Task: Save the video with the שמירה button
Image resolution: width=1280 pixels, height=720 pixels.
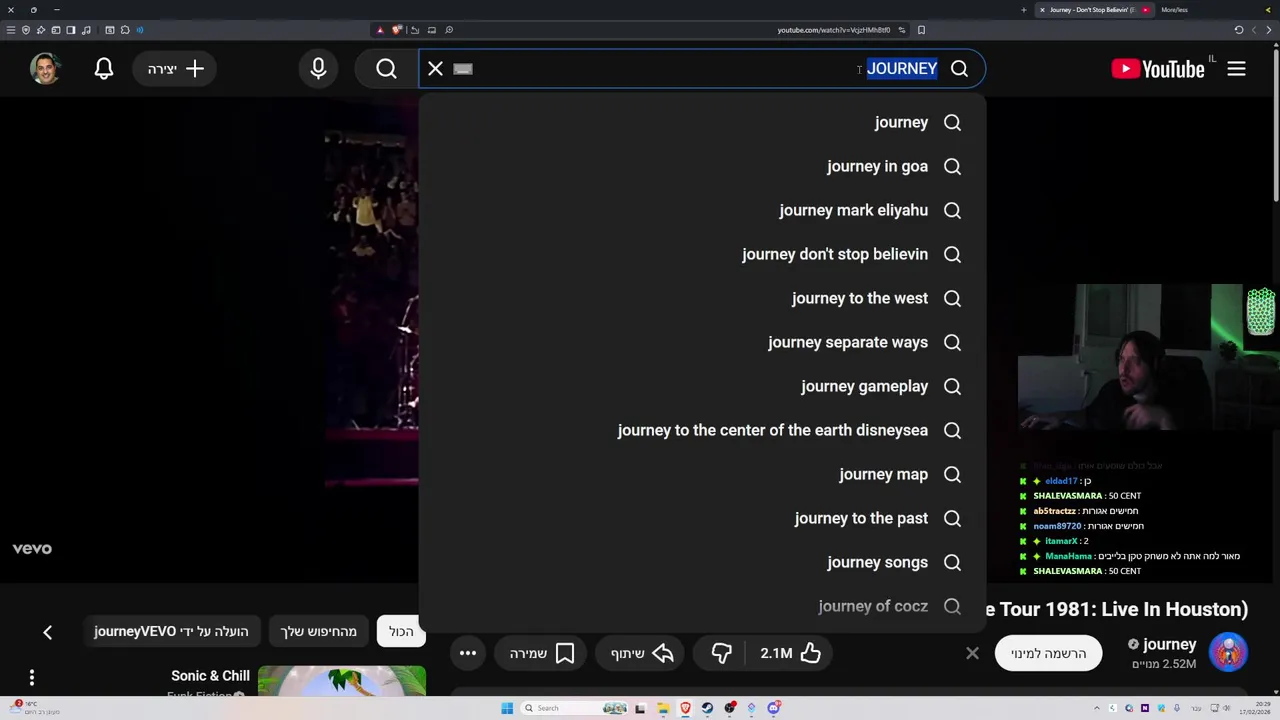Action: coord(542,653)
